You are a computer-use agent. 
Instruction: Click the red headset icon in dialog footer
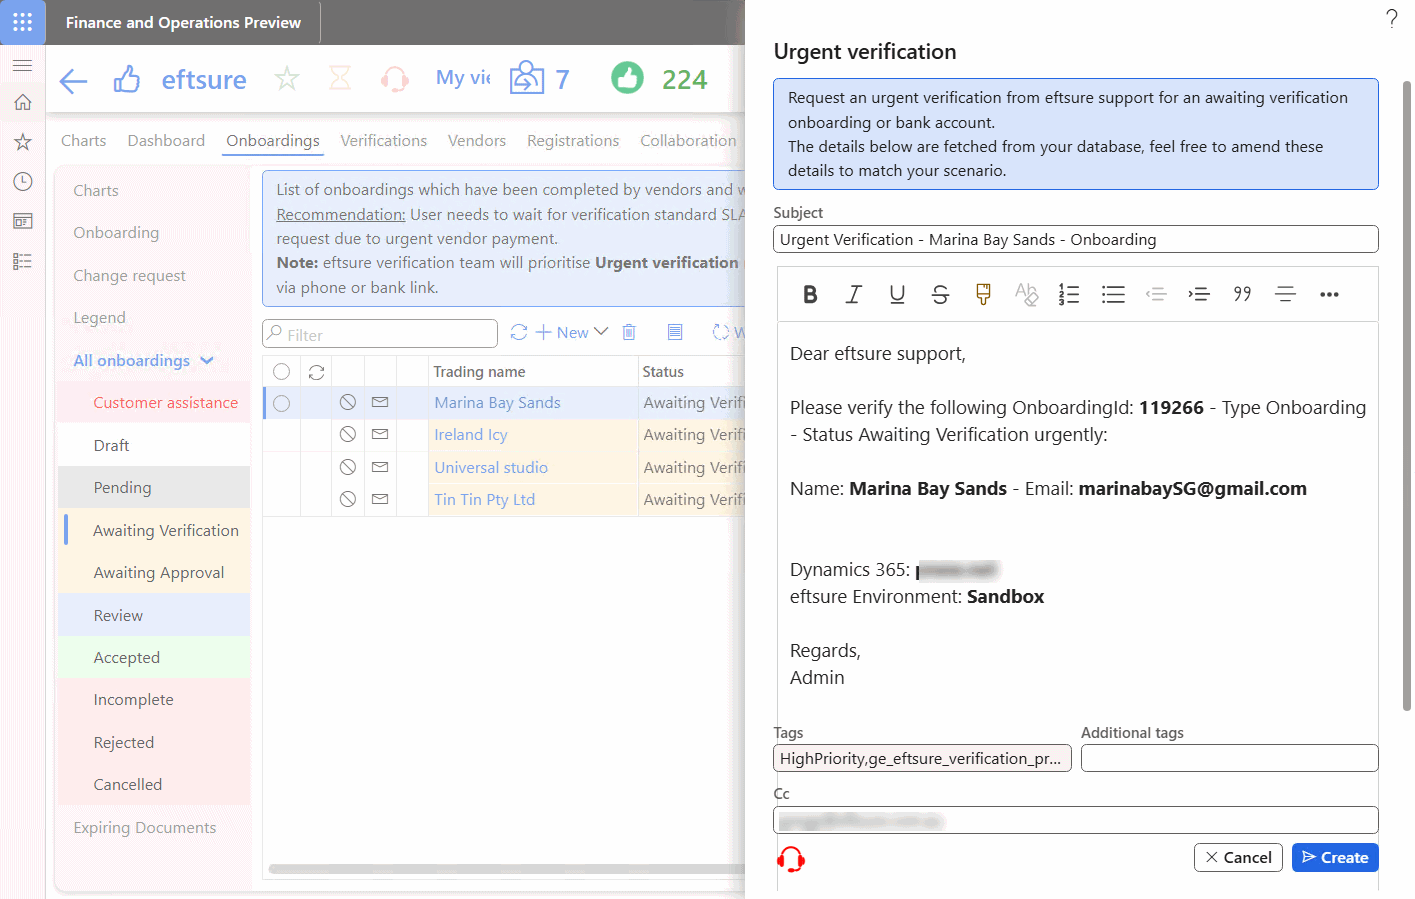click(791, 859)
